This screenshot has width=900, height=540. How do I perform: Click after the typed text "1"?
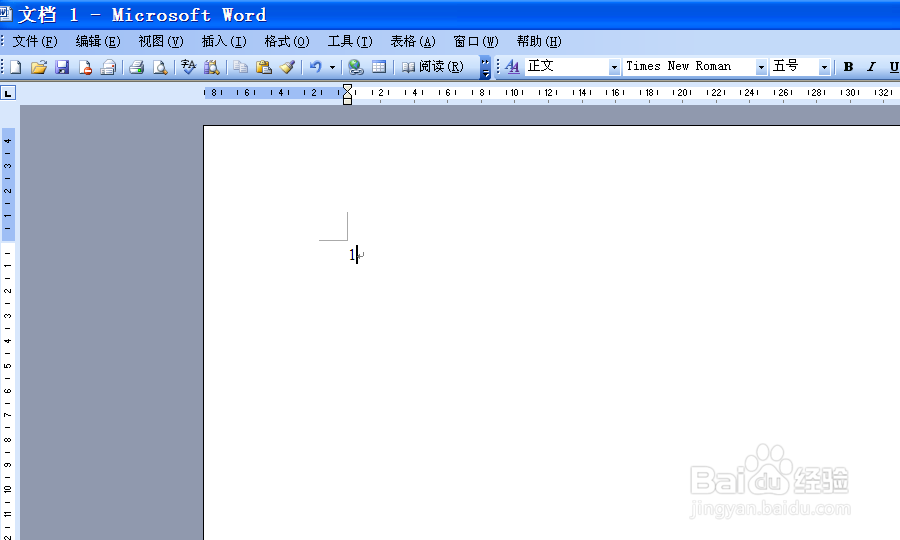point(356,255)
